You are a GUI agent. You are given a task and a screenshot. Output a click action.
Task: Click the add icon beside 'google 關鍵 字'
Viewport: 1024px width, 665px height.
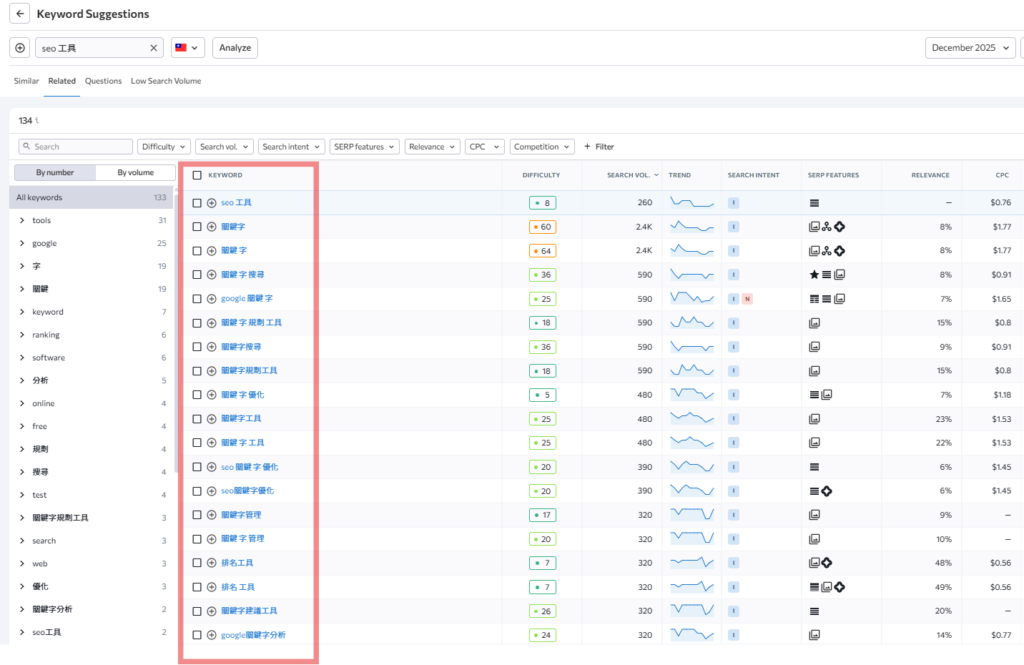click(x=212, y=299)
